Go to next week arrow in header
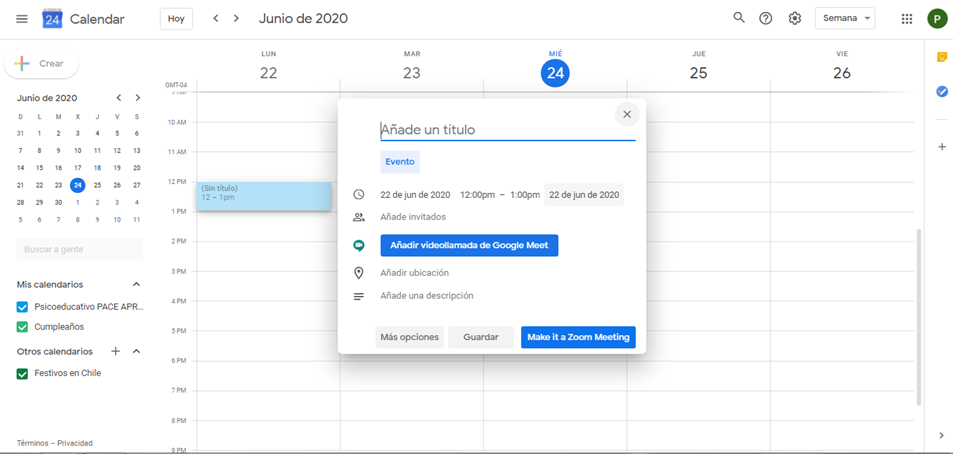 [236, 19]
